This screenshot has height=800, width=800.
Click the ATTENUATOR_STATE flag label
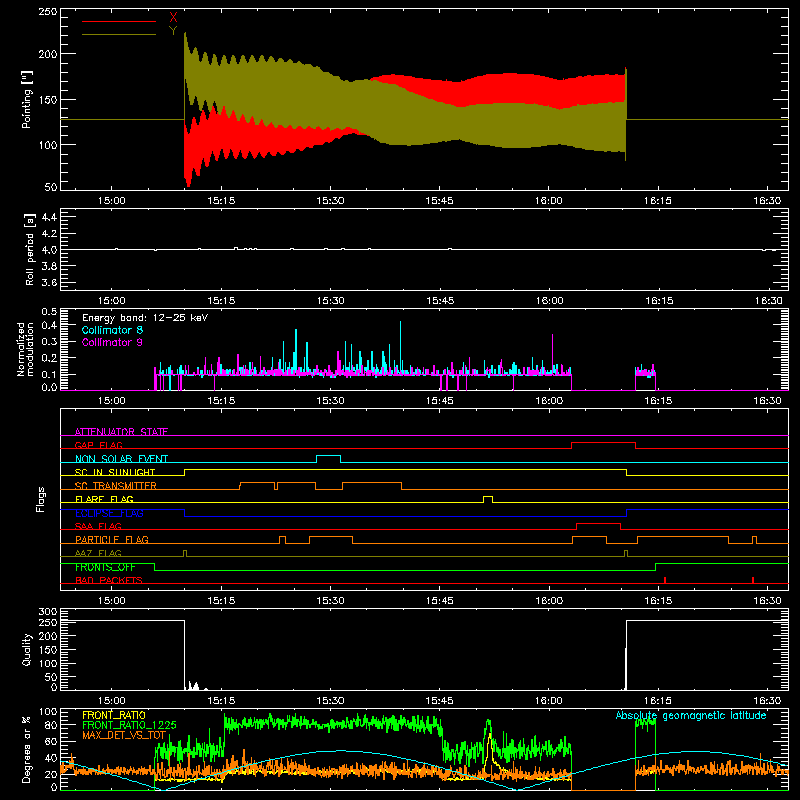tap(121, 432)
